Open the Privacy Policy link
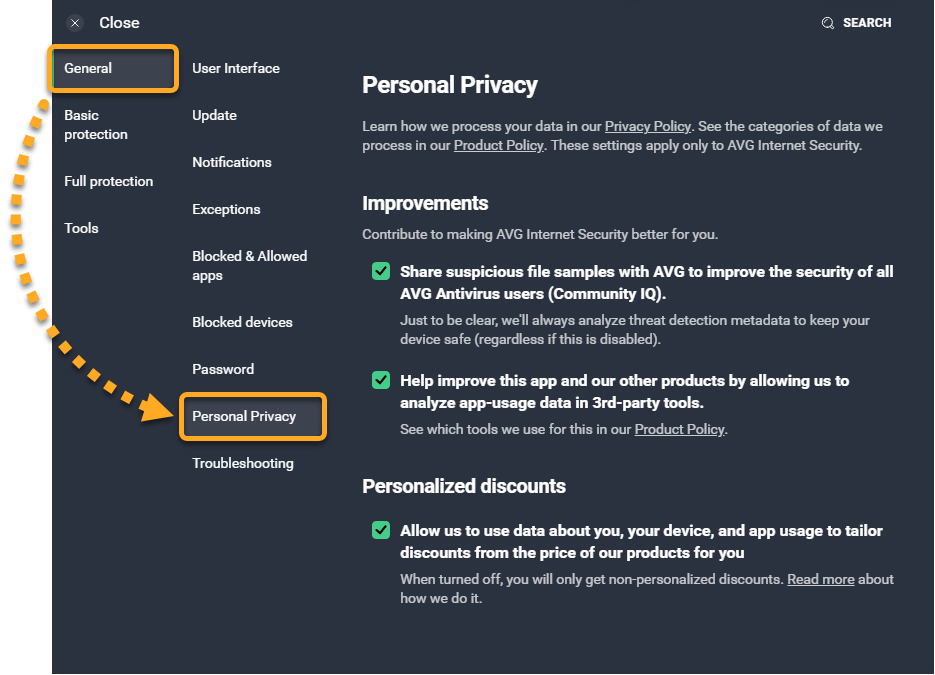This screenshot has height=675, width=935. click(x=647, y=127)
